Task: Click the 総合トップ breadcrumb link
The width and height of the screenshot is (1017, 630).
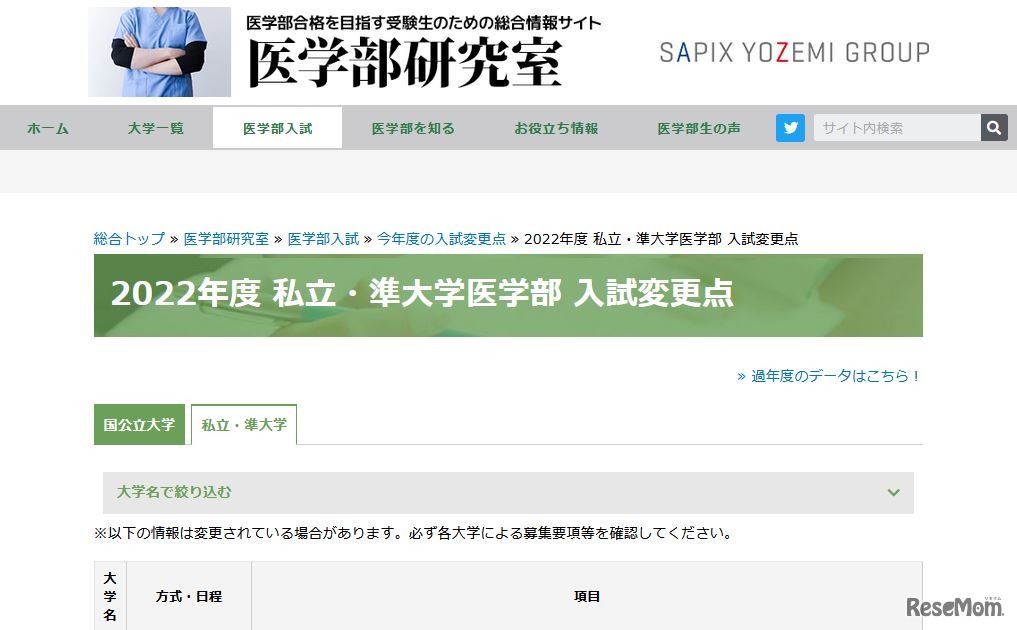Action: (x=127, y=239)
